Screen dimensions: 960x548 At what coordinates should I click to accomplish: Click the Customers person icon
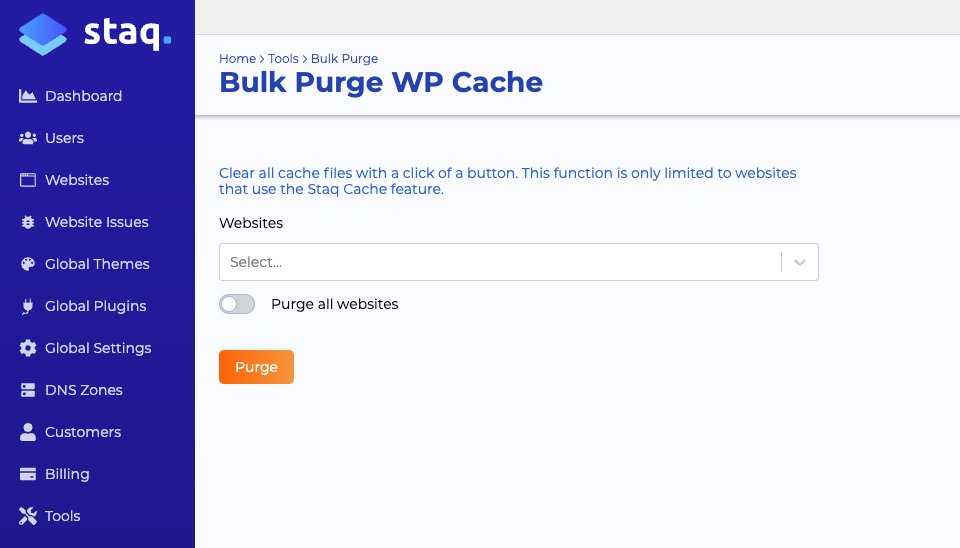pos(28,432)
